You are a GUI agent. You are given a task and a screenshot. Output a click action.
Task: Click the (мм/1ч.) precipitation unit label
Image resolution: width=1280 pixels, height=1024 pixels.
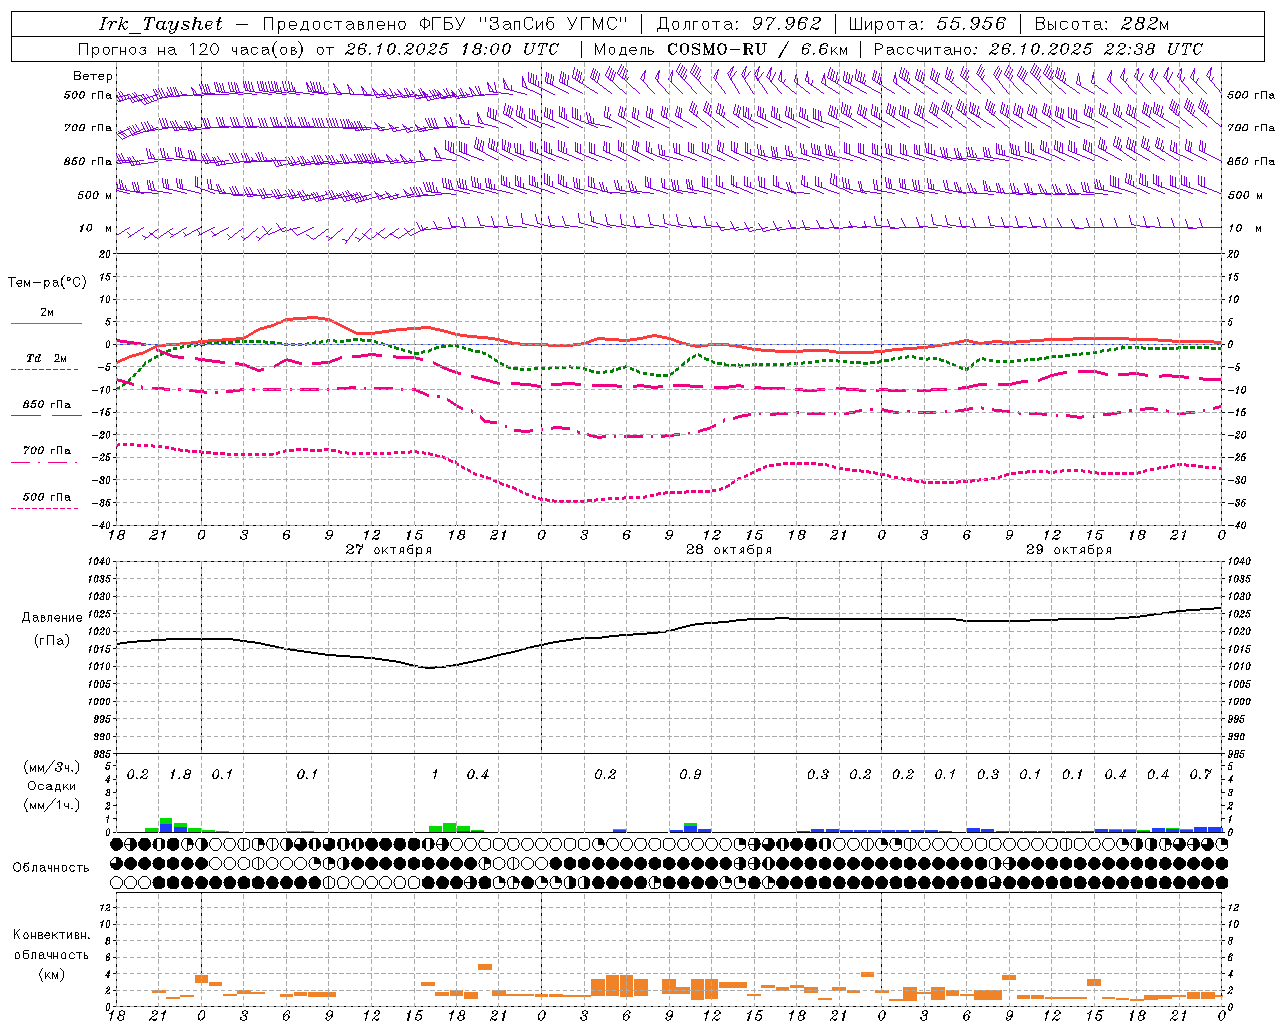(52, 805)
